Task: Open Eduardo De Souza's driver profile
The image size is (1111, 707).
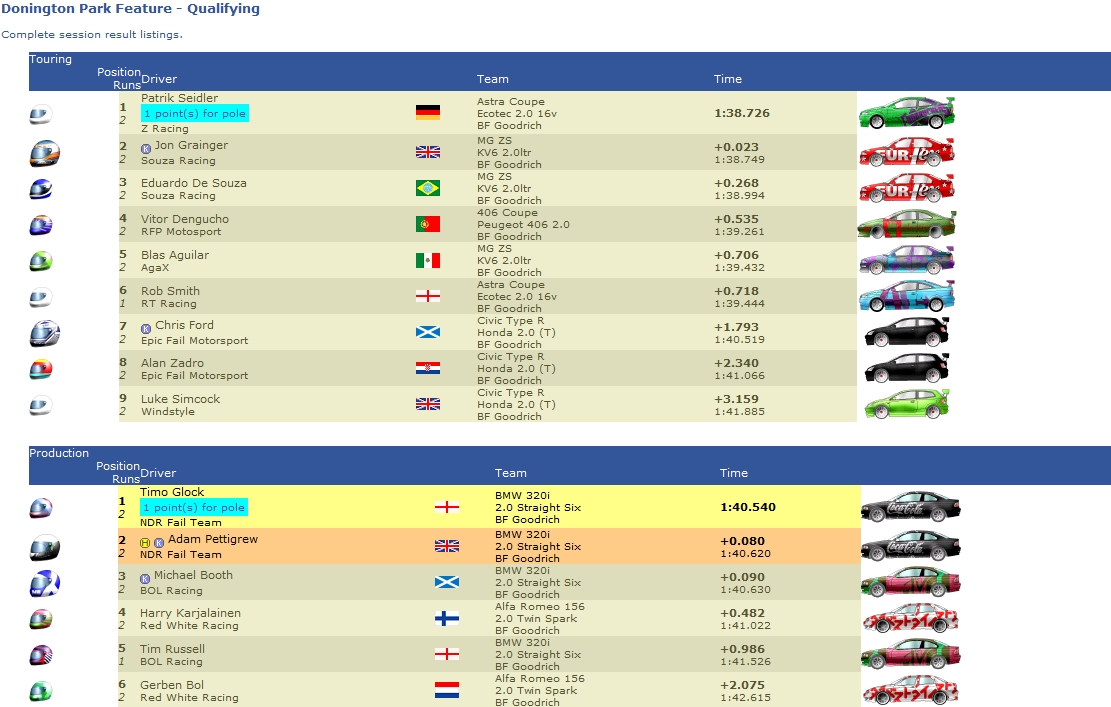Action: tap(193, 183)
